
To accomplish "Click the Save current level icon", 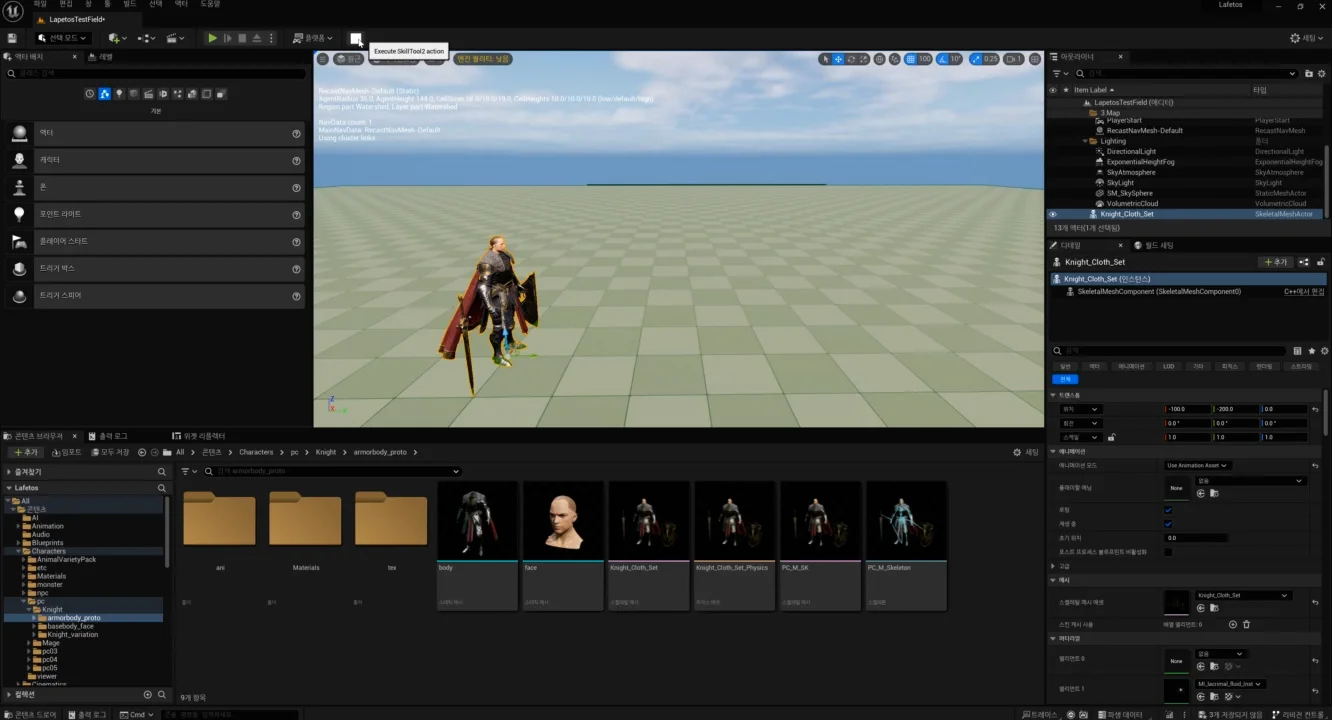I will 12,38.
